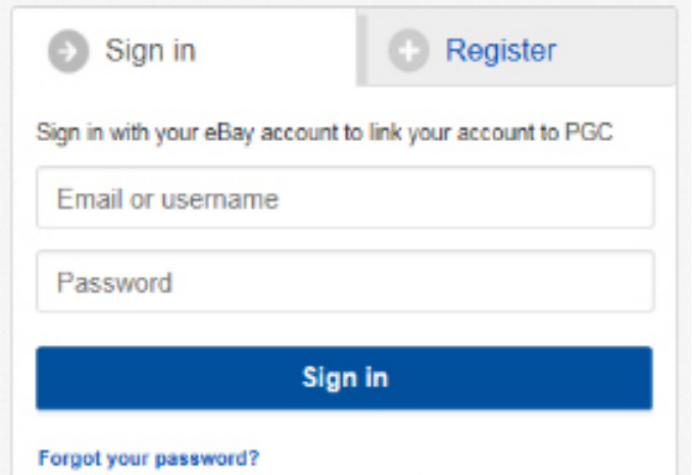Screen dimensions: 692x475
Task: Click into the Password input field
Action: [345, 281]
